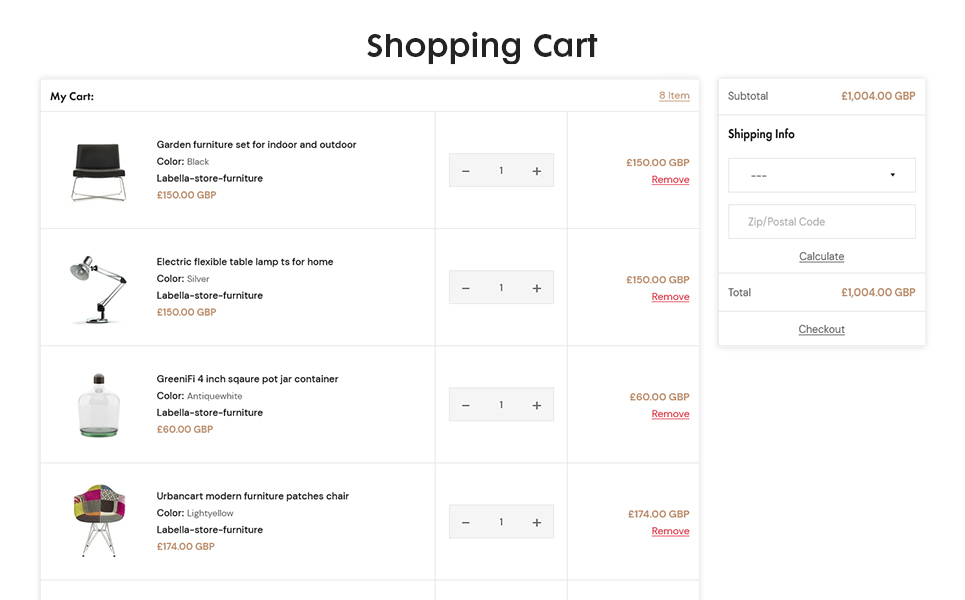Increase quantity of Garden furniture set
The image size is (965, 600).
[x=537, y=171]
